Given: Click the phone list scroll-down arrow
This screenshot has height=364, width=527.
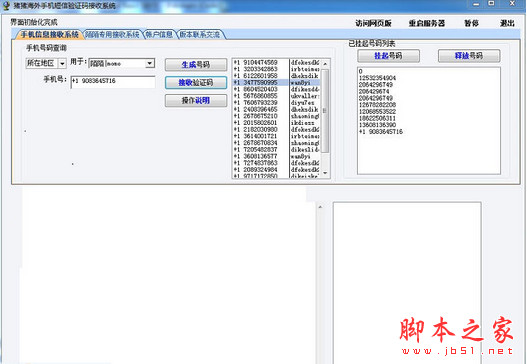Looking at the screenshot, I should 325,173.
